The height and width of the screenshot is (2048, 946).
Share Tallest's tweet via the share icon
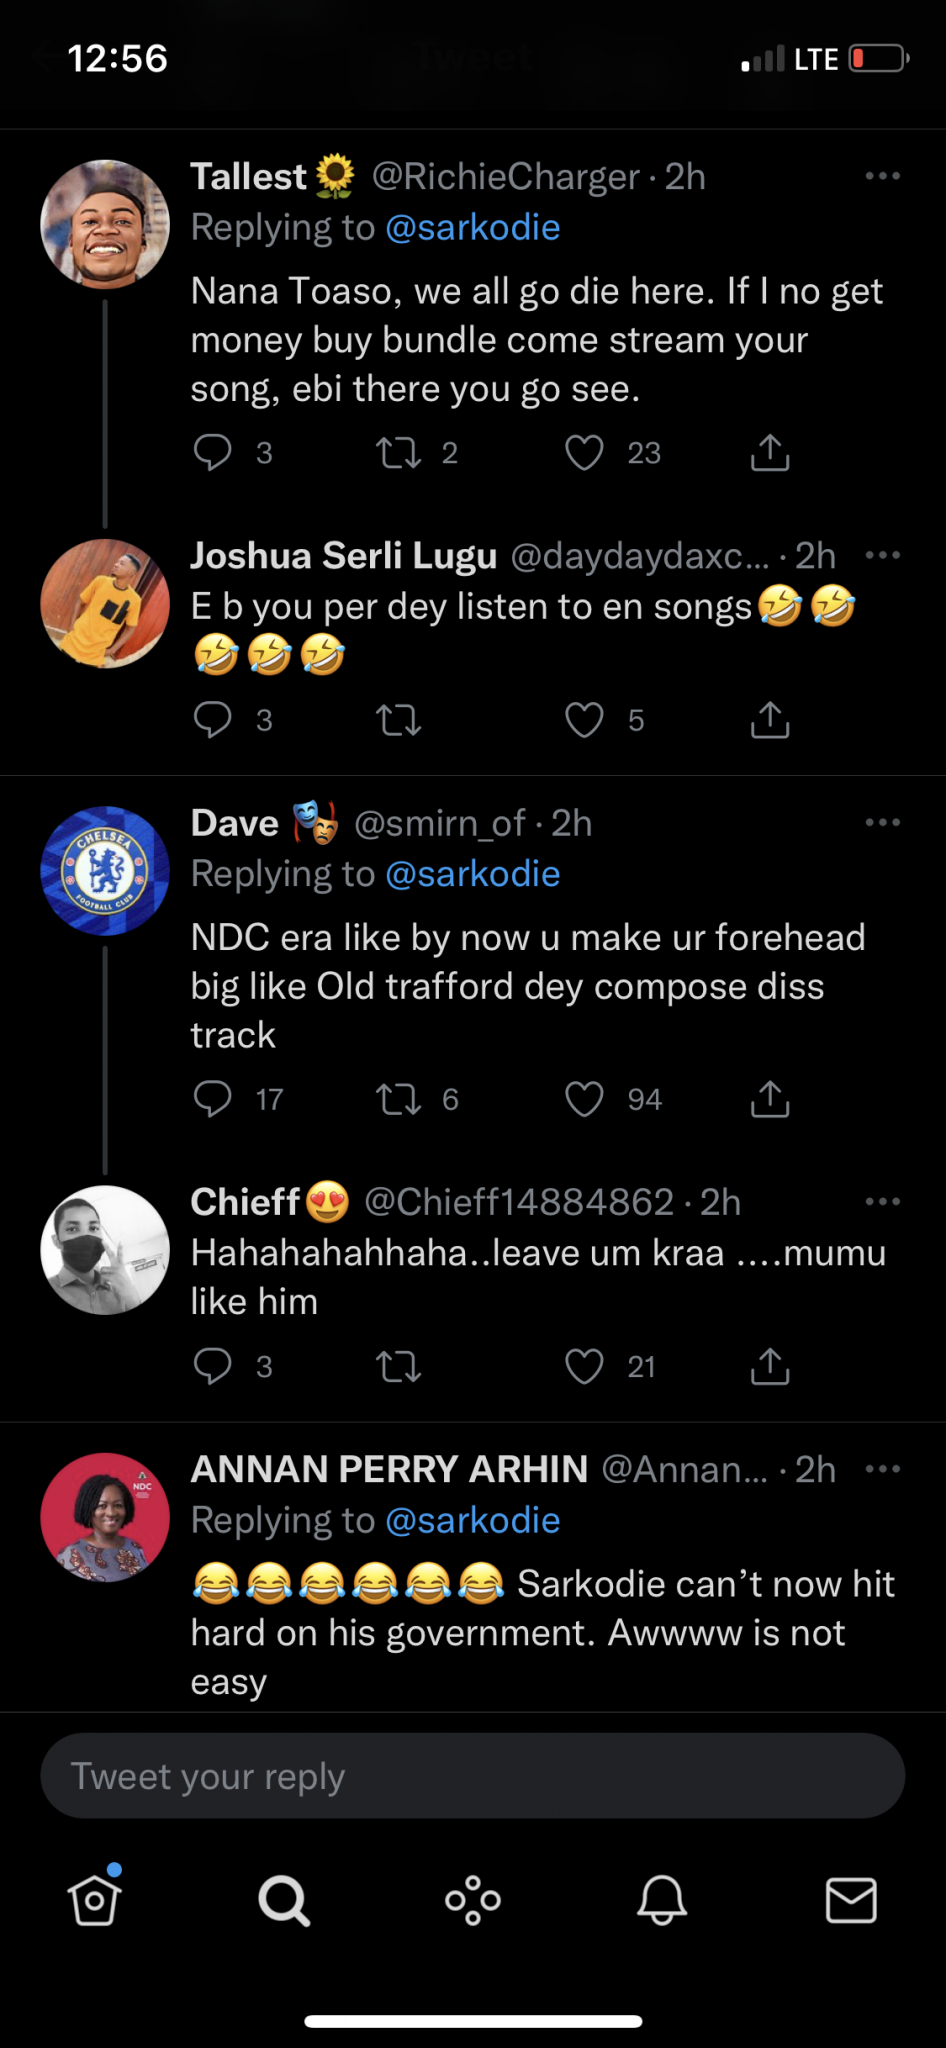point(768,452)
